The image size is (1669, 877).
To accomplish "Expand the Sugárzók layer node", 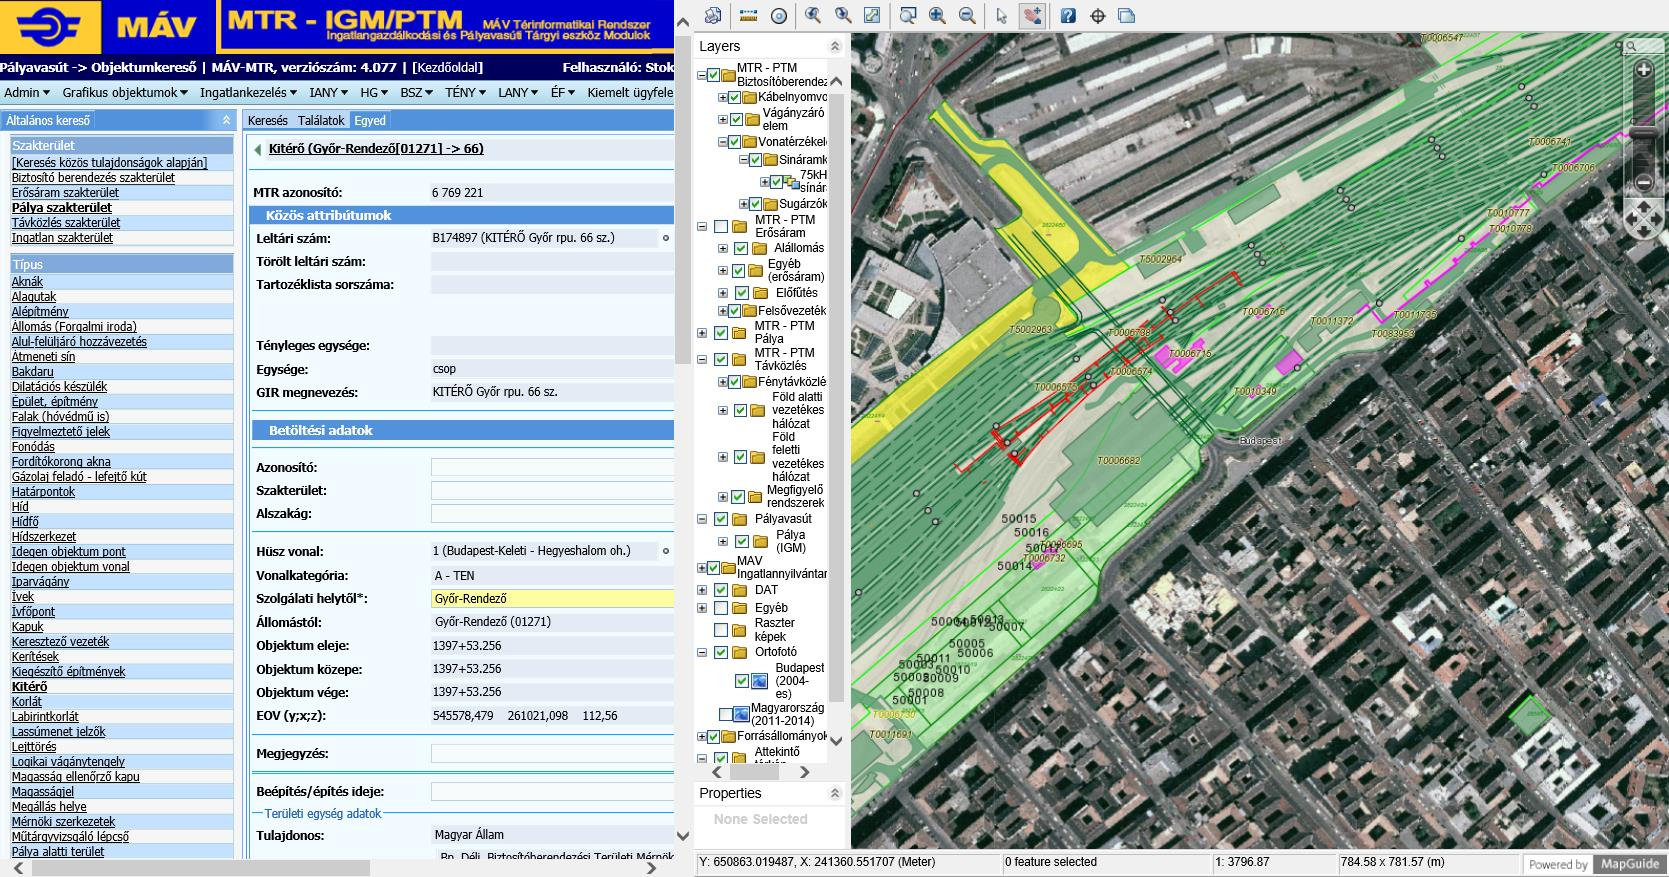I will (743, 204).
